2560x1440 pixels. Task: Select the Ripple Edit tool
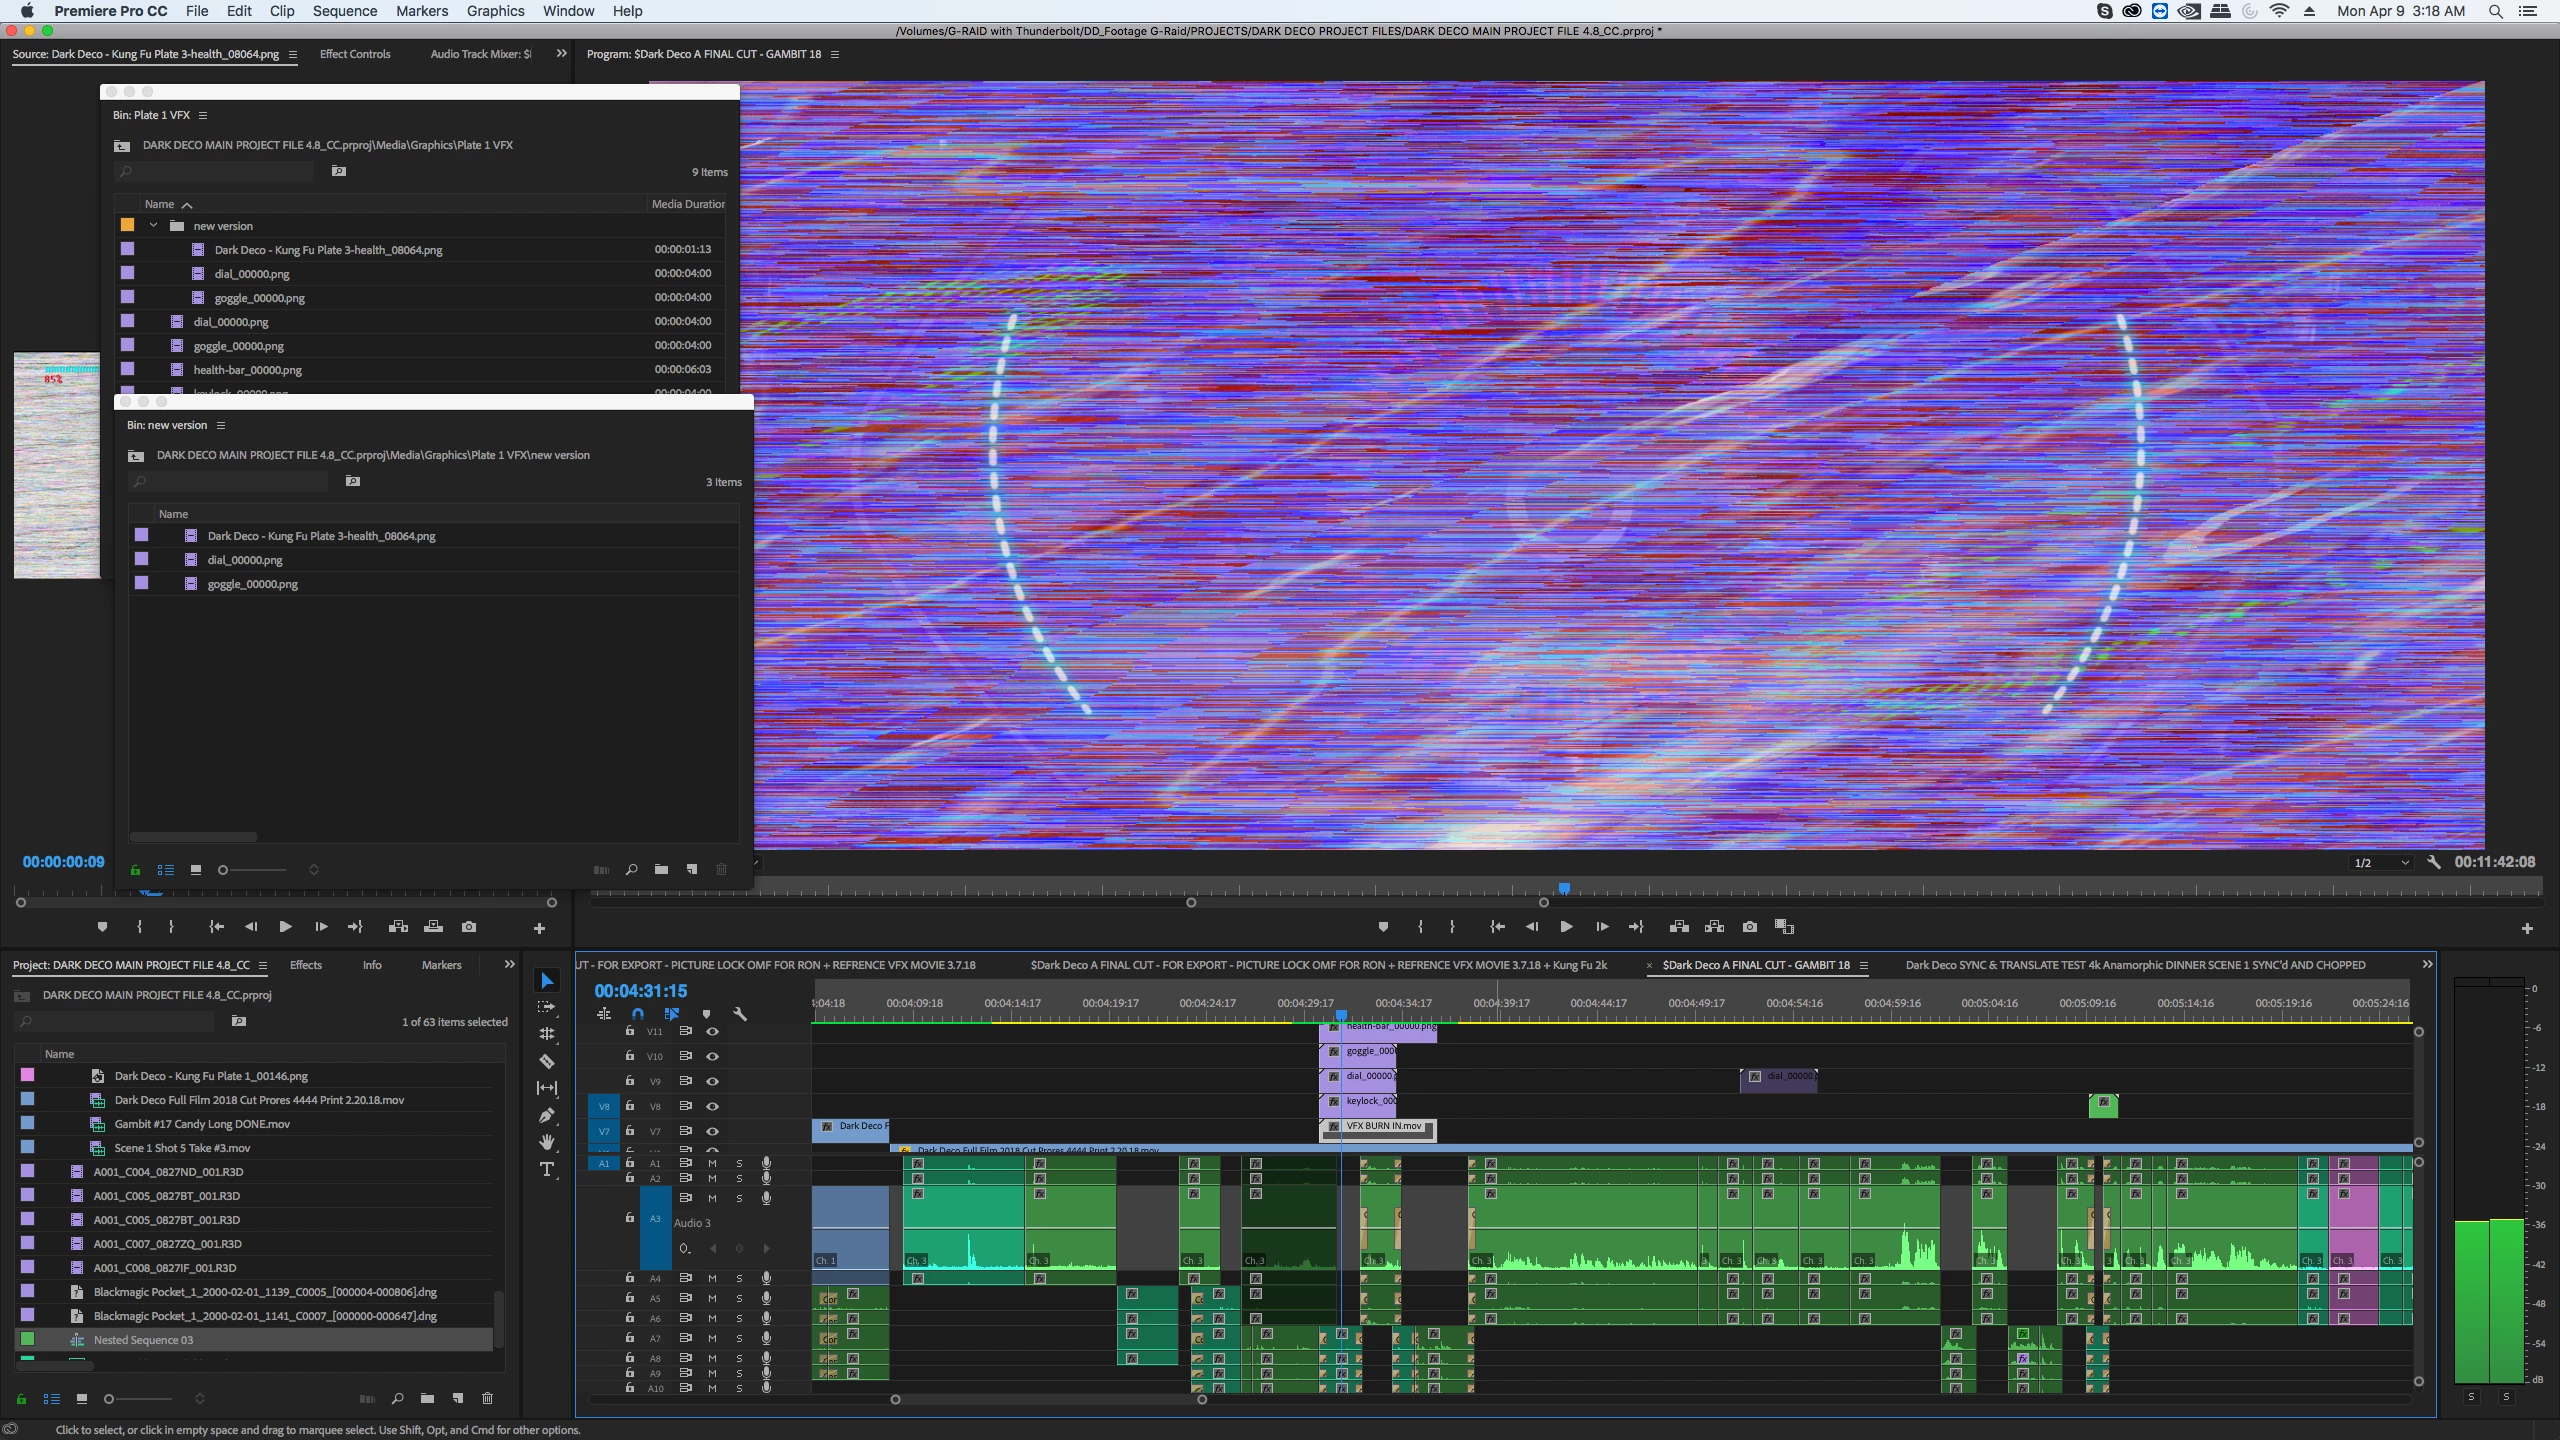(547, 1034)
